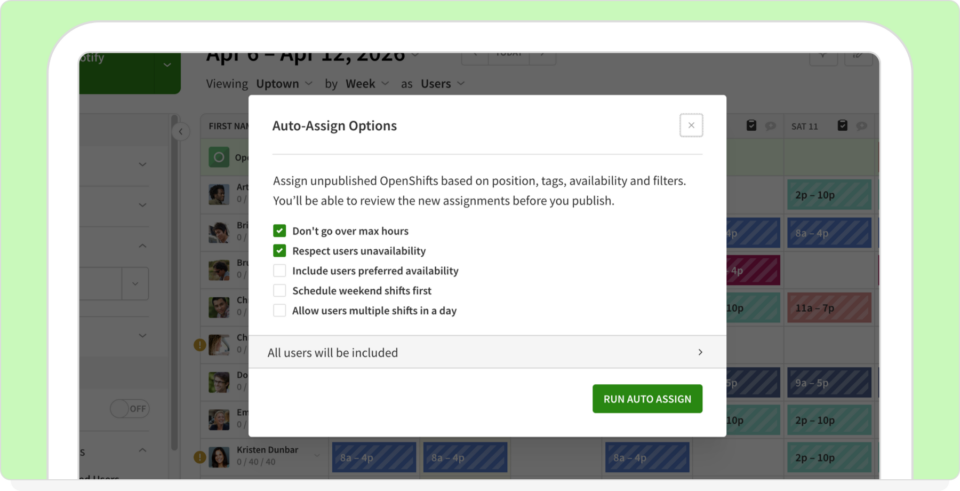This screenshot has height=491, width=960.
Task: Toggle the OFF switch in the sidebar
Action: (x=129, y=408)
